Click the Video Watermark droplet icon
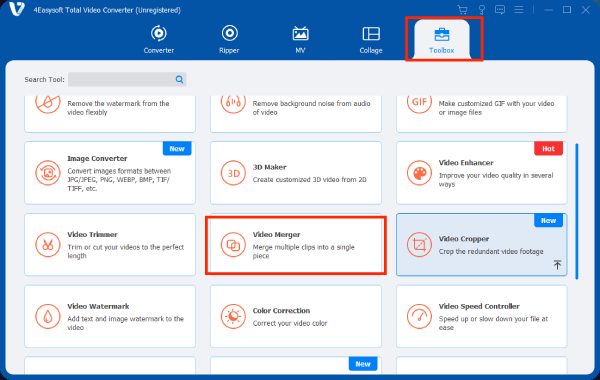Image resolution: width=600 pixels, height=380 pixels. [48, 316]
